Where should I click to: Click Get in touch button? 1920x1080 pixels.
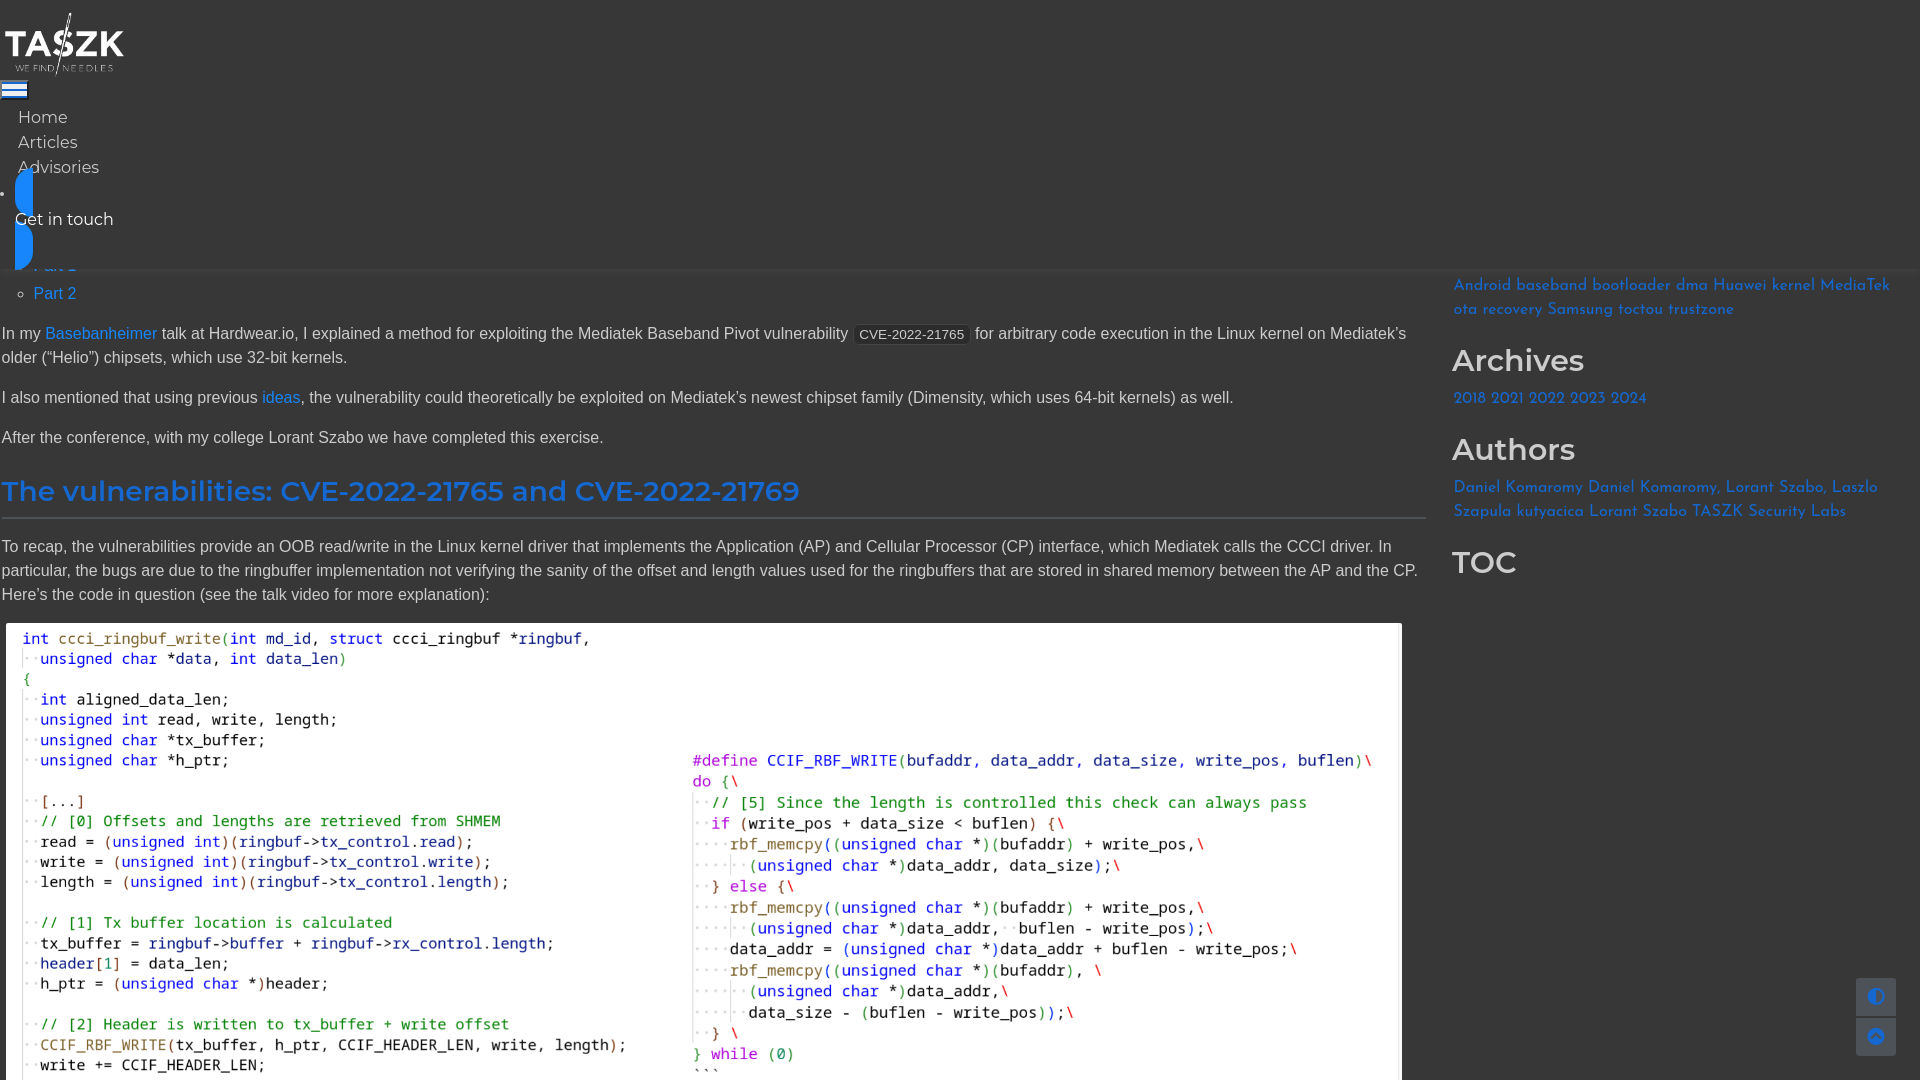[x=64, y=220]
